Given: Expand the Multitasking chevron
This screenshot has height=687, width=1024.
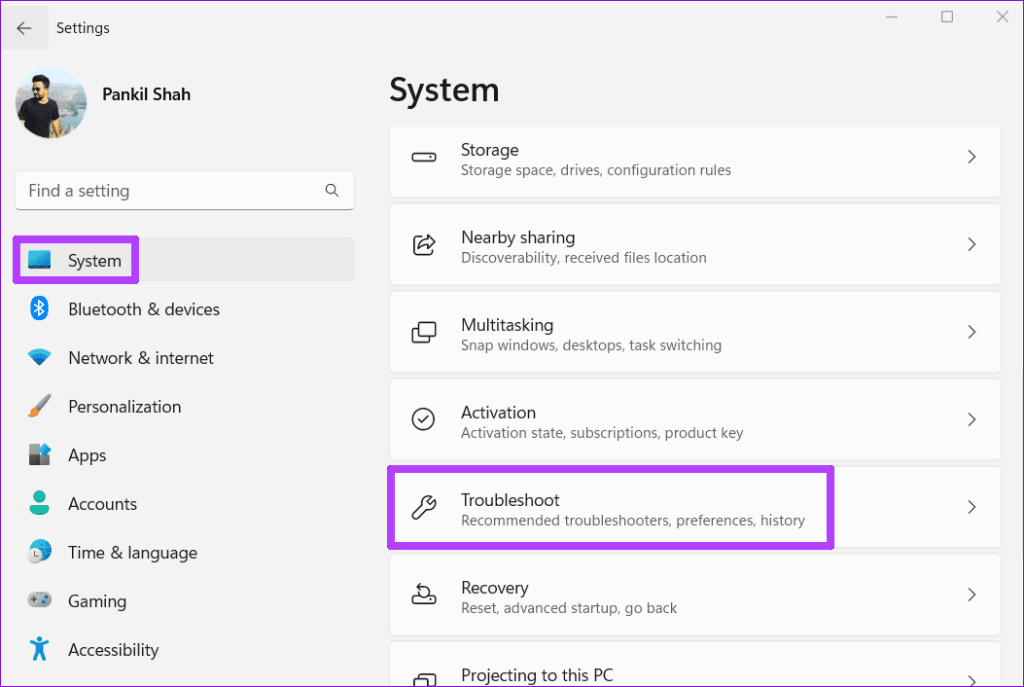Looking at the screenshot, I should tap(971, 332).
